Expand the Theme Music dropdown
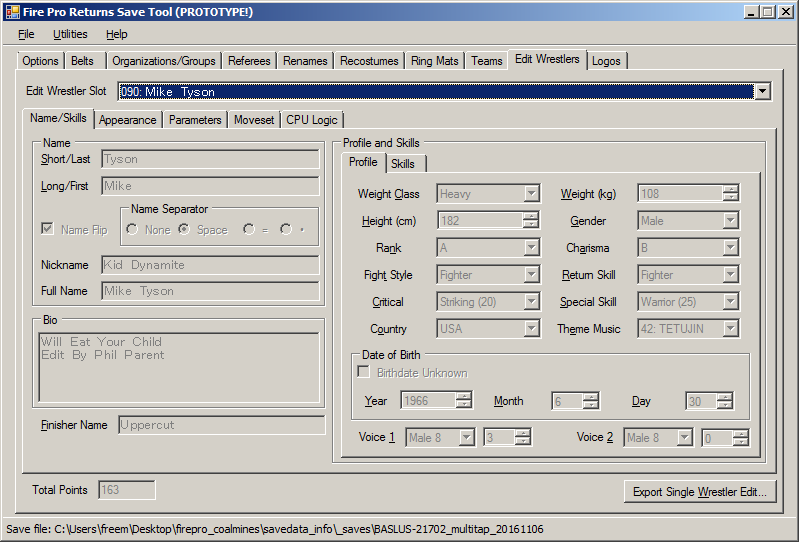 tap(731, 329)
